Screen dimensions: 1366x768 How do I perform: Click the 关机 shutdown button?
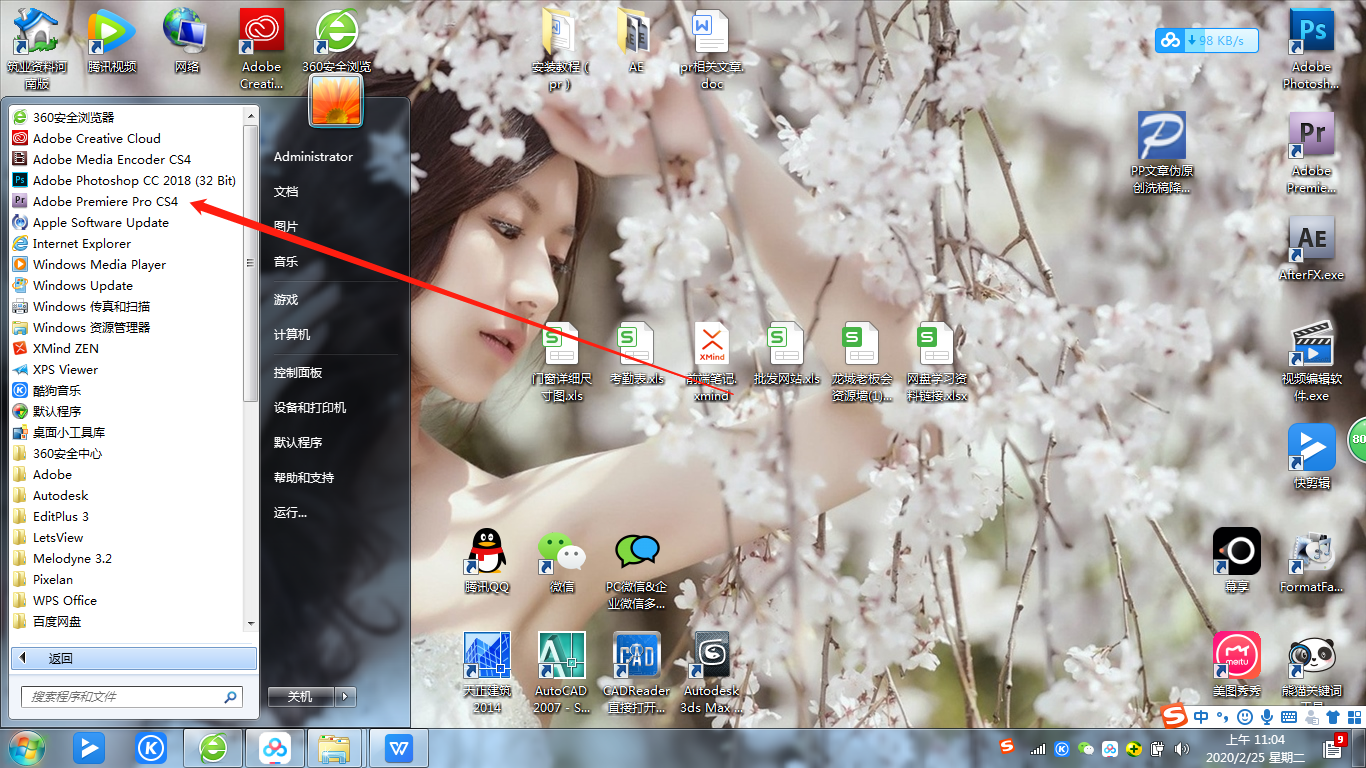tap(301, 696)
